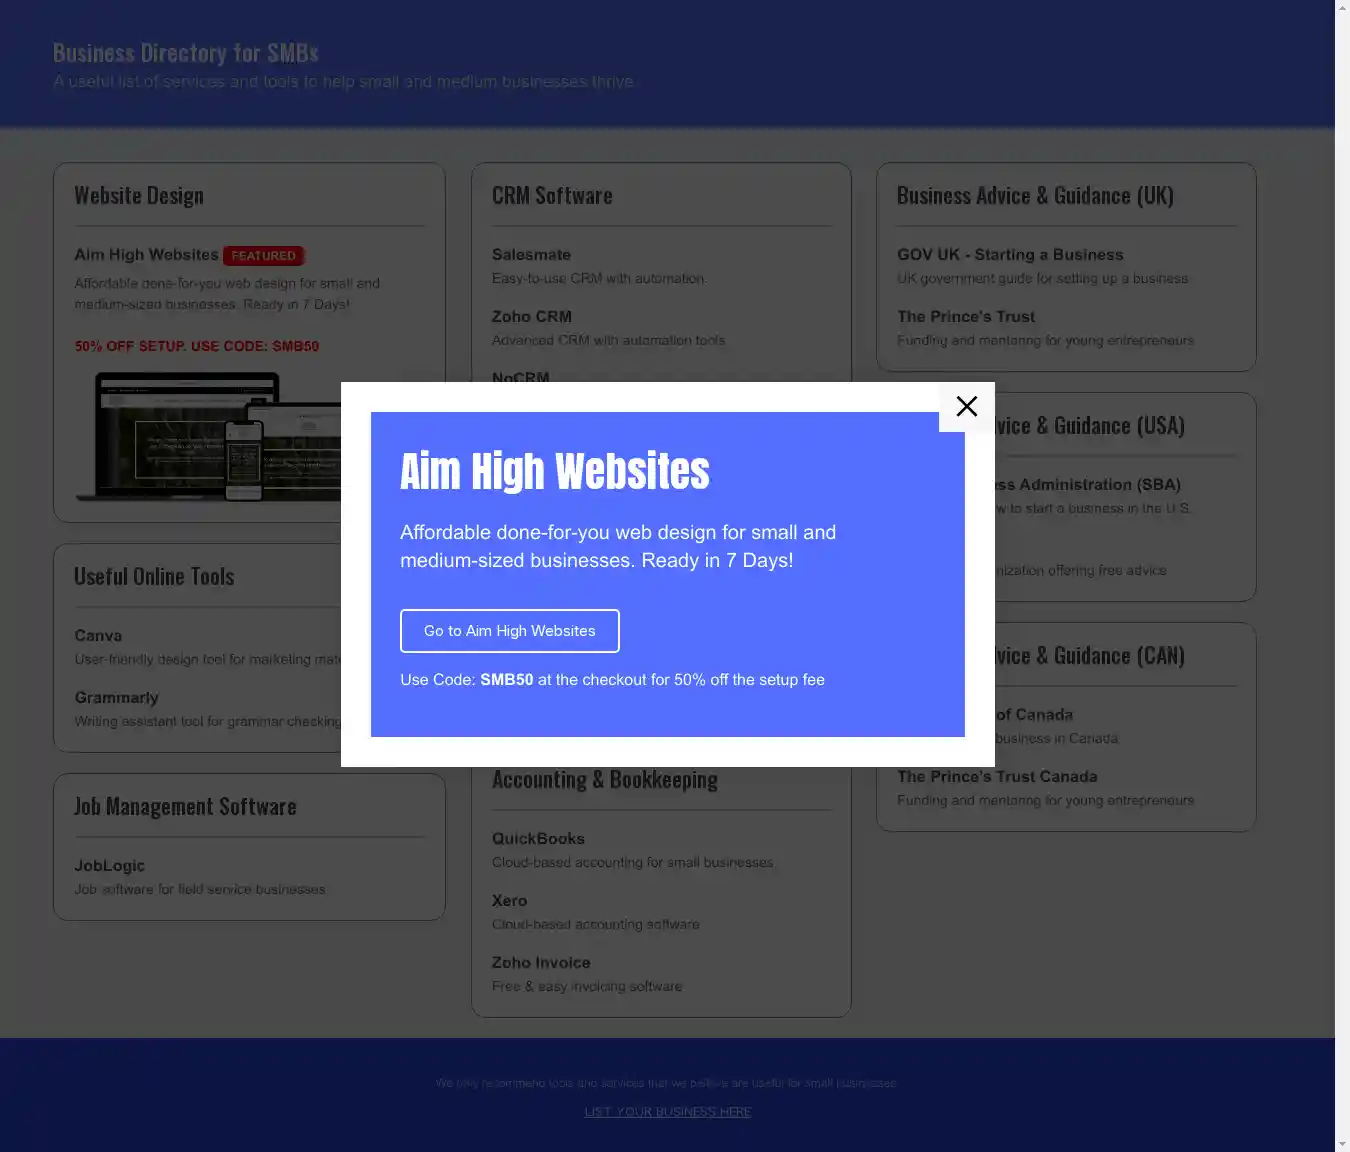
Task: Click the Business Directory for SMBs heading
Action: [185, 53]
